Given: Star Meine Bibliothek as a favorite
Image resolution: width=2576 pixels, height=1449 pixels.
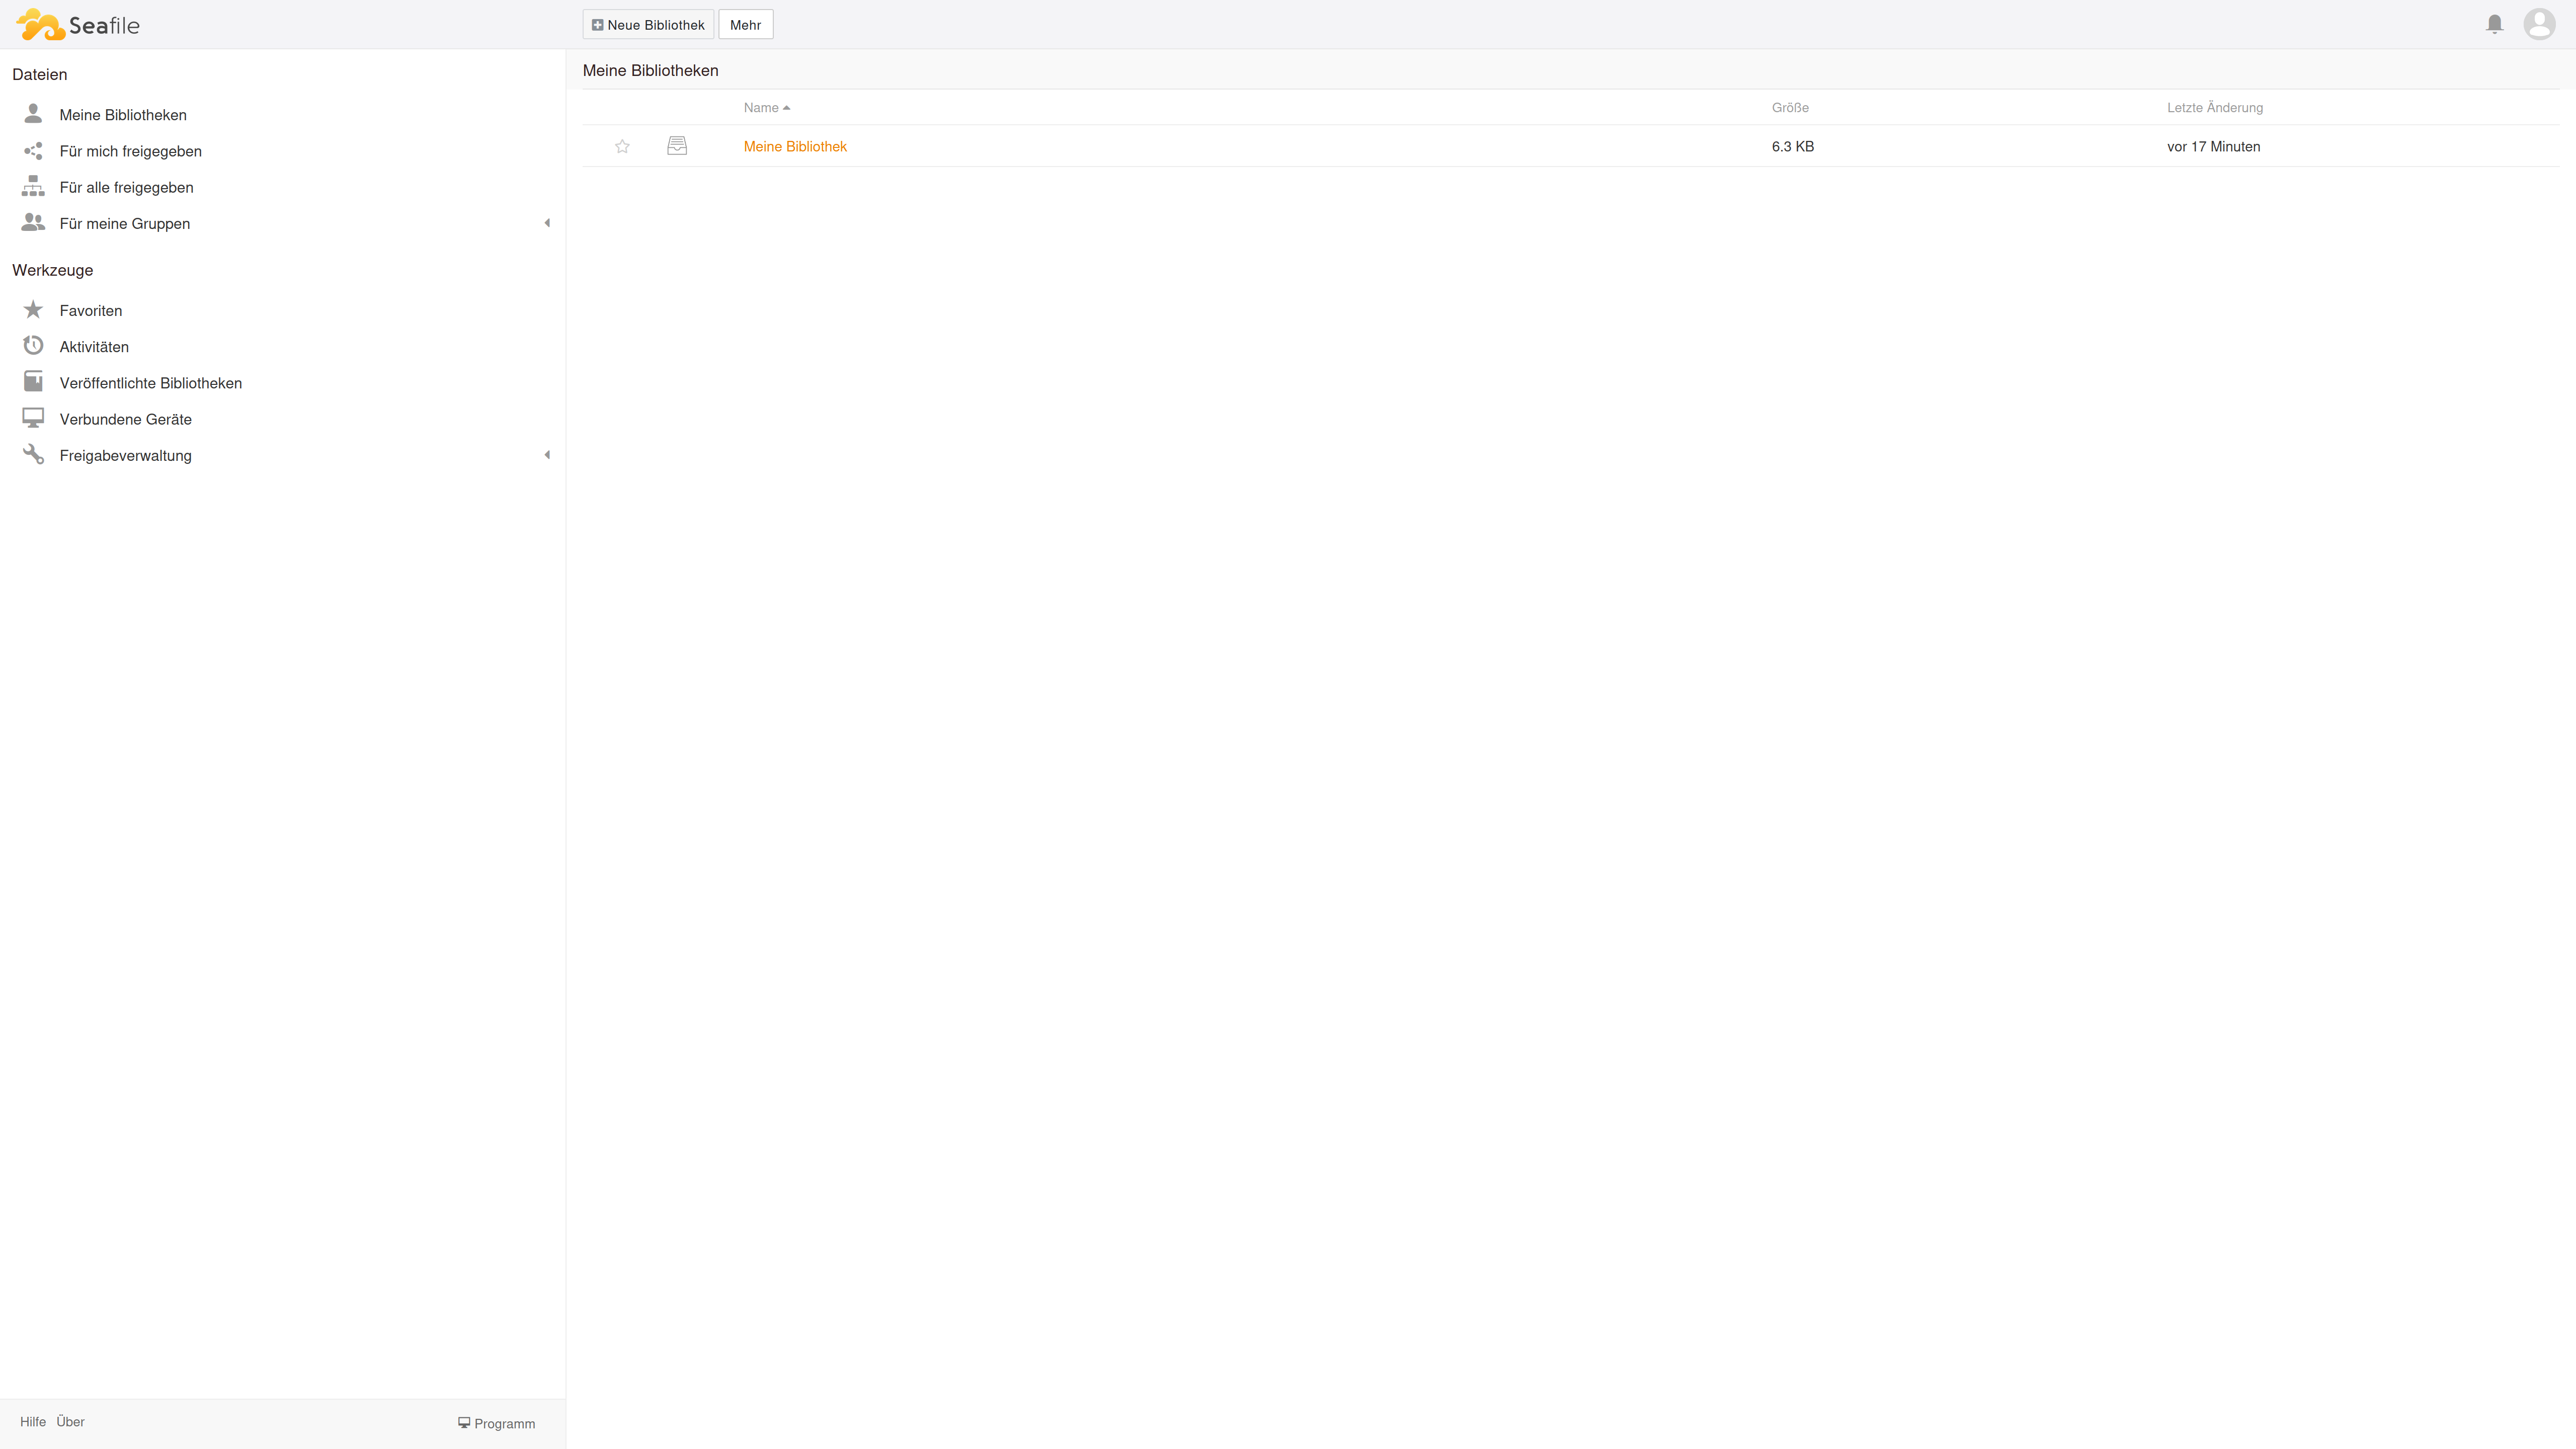Looking at the screenshot, I should pyautogui.click(x=622, y=146).
